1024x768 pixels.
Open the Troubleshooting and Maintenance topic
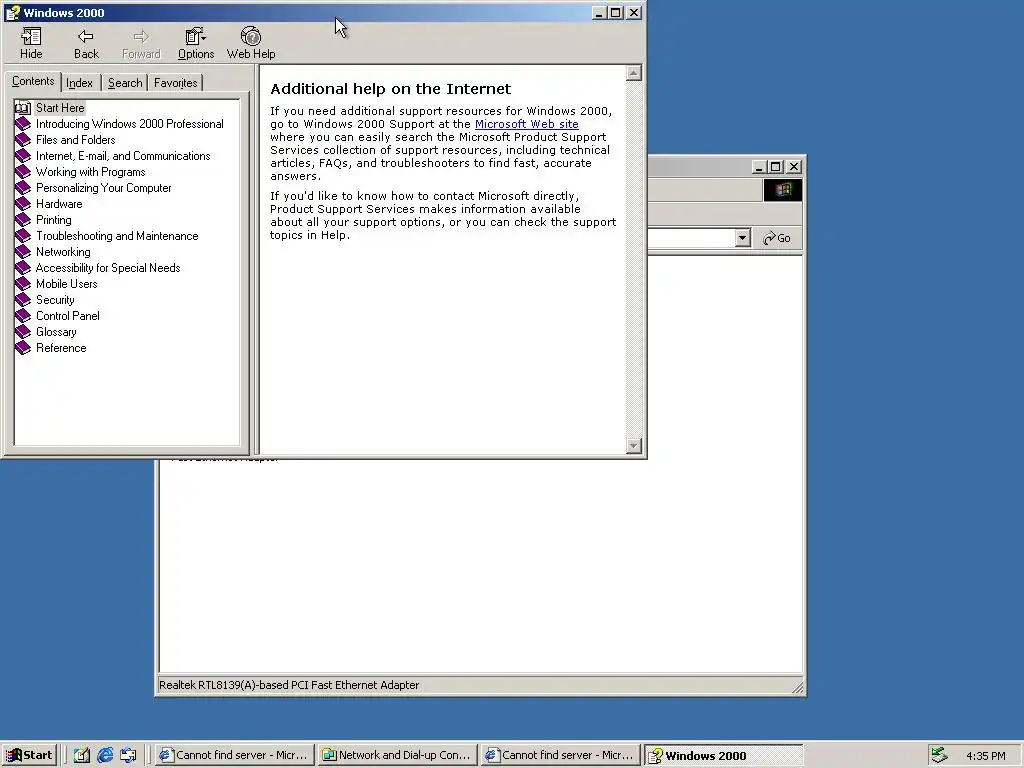pyautogui.click(x=117, y=236)
